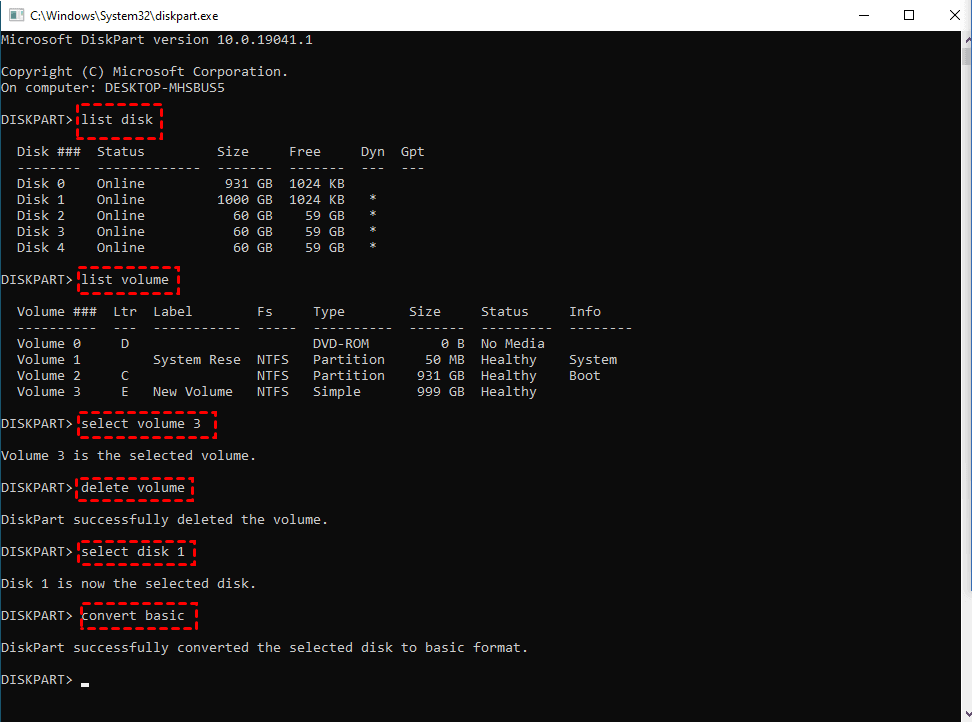Minimize the DiskPart console window
The height and width of the screenshot is (723, 972).
[x=863, y=16]
